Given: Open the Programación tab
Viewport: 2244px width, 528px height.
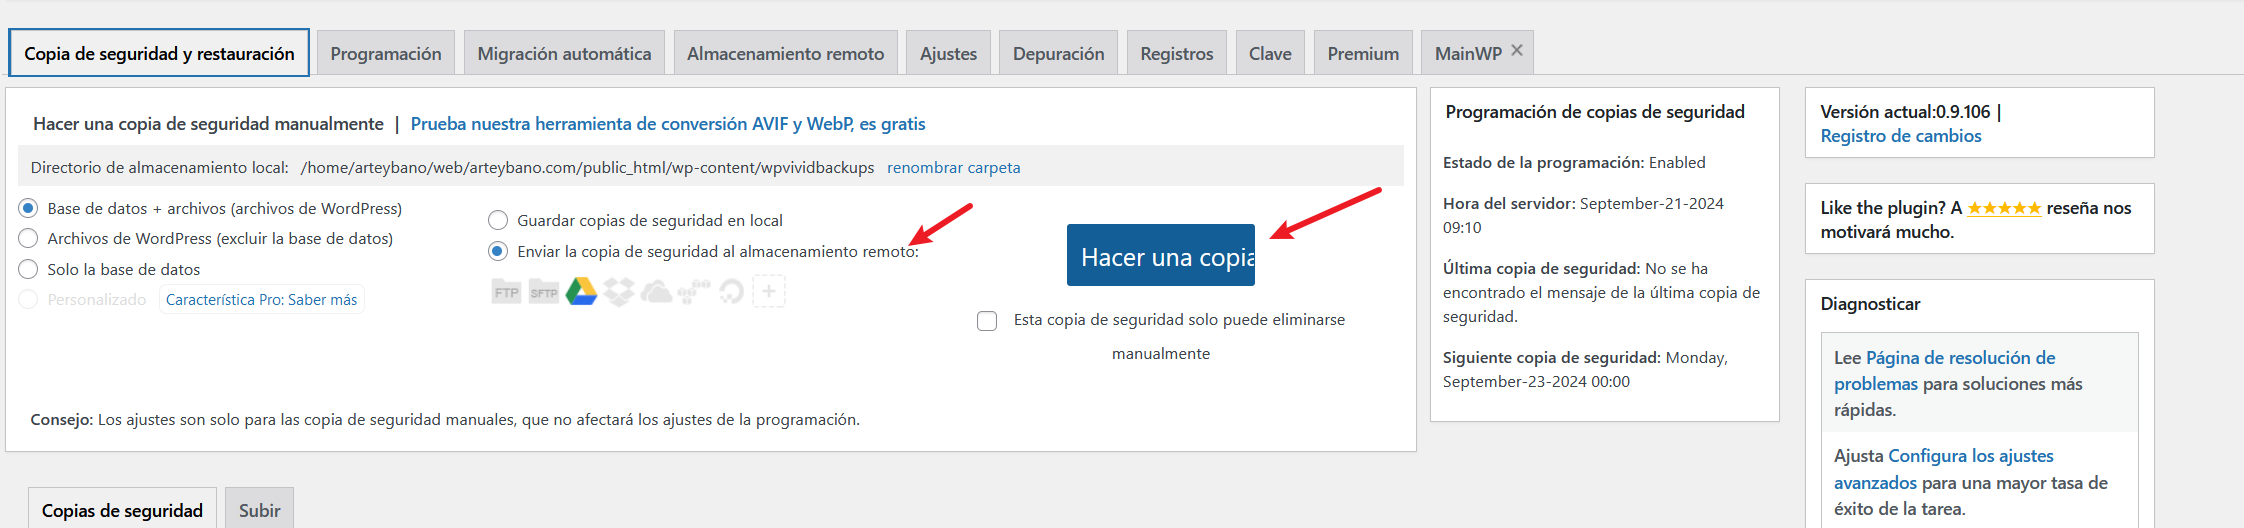Looking at the screenshot, I should [386, 53].
